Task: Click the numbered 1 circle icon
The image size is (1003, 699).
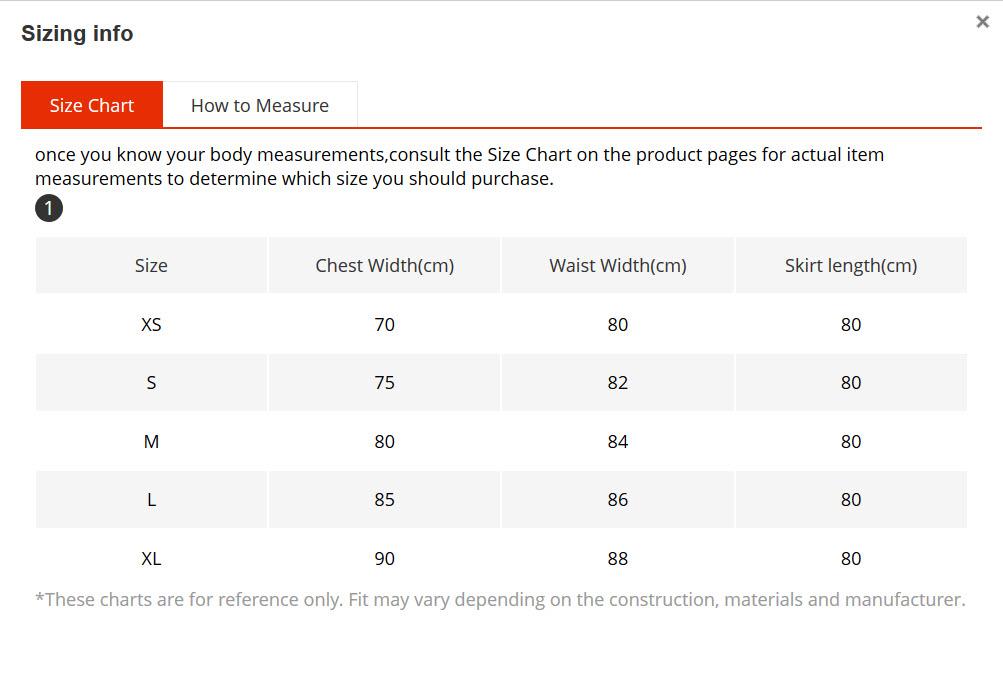Action: coord(49,209)
